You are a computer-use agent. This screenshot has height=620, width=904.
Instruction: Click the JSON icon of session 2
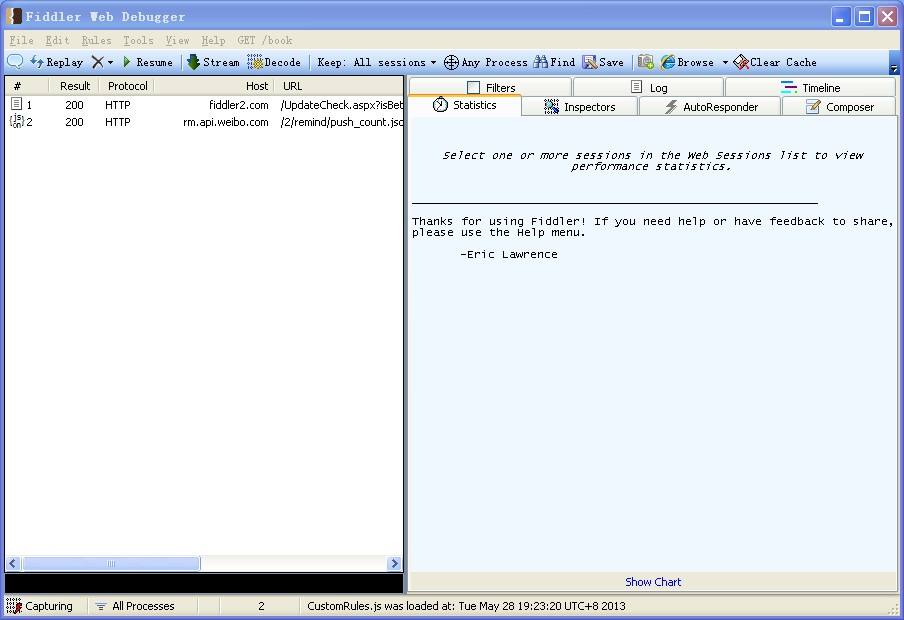click(16, 121)
